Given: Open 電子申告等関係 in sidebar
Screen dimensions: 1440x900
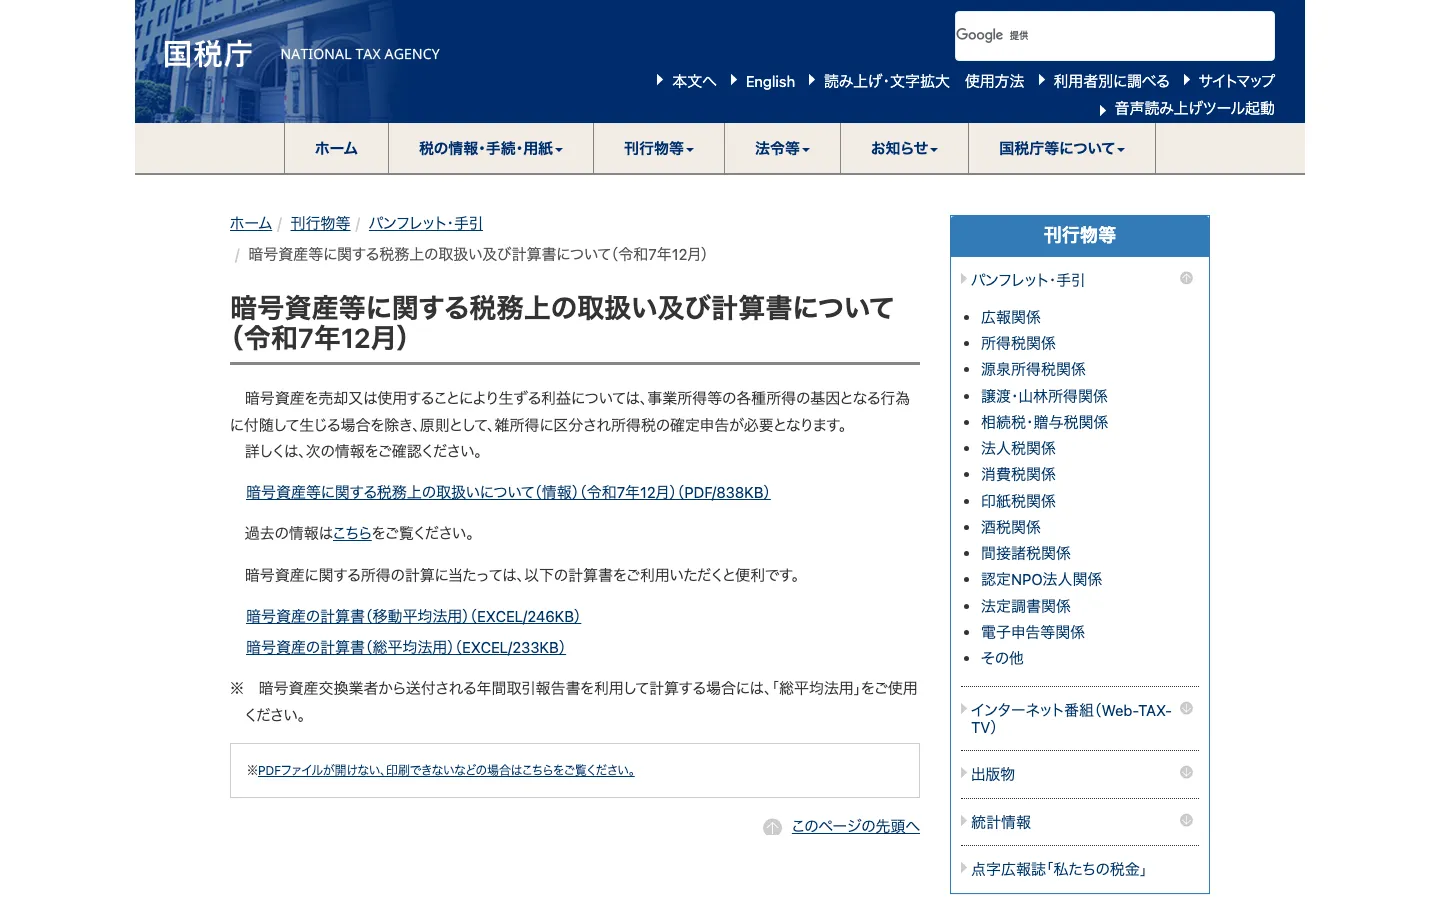Looking at the screenshot, I should (1033, 632).
